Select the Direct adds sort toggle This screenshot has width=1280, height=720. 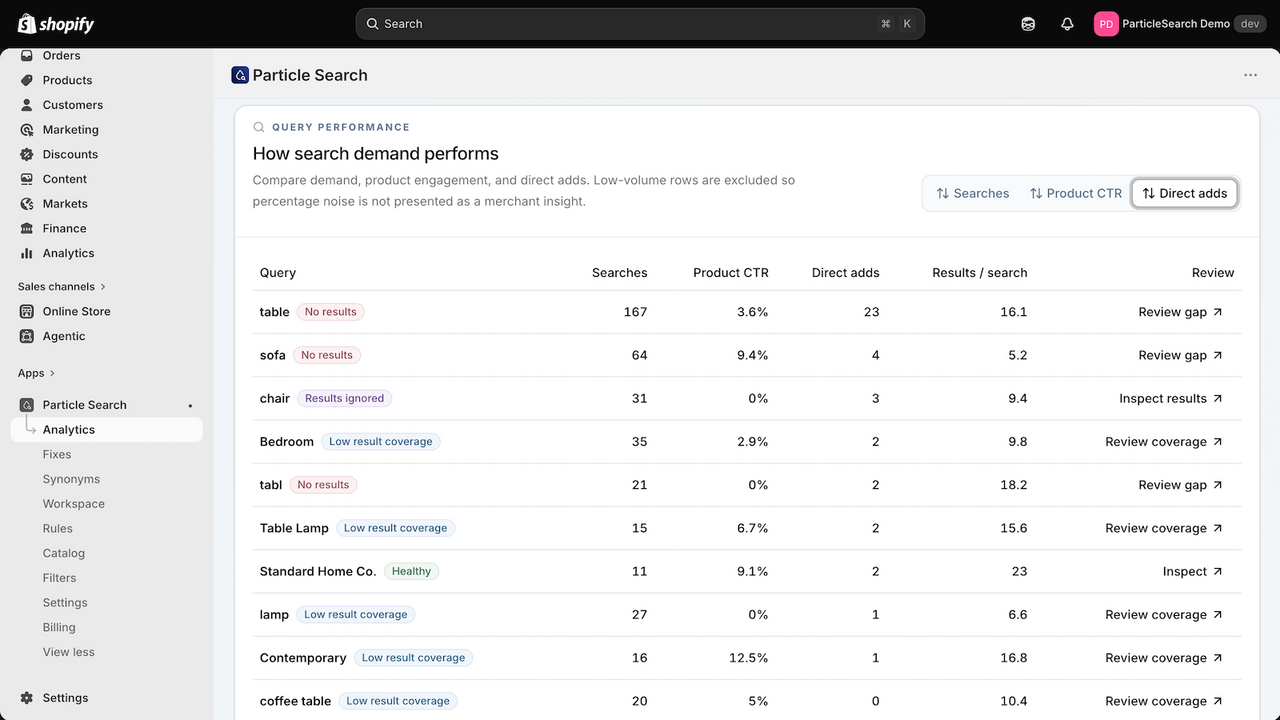pyautogui.click(x=1185, y=193)
